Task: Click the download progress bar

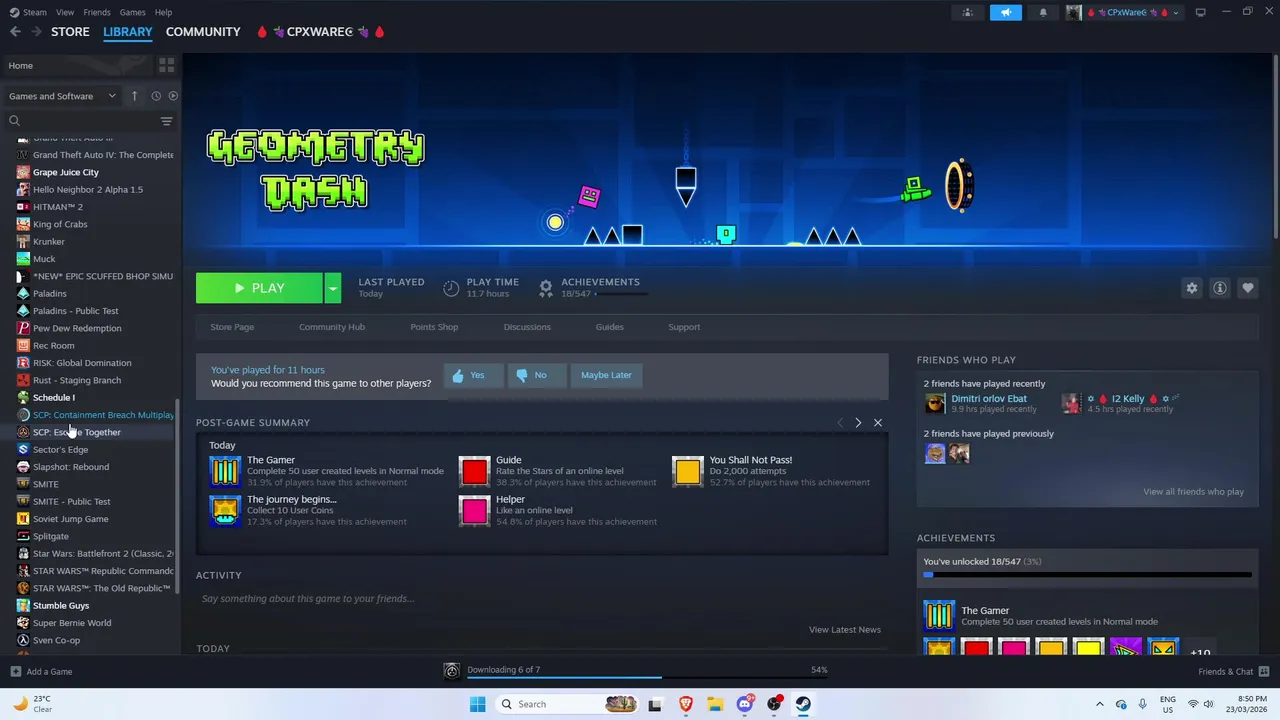Action: click(649, 677)
